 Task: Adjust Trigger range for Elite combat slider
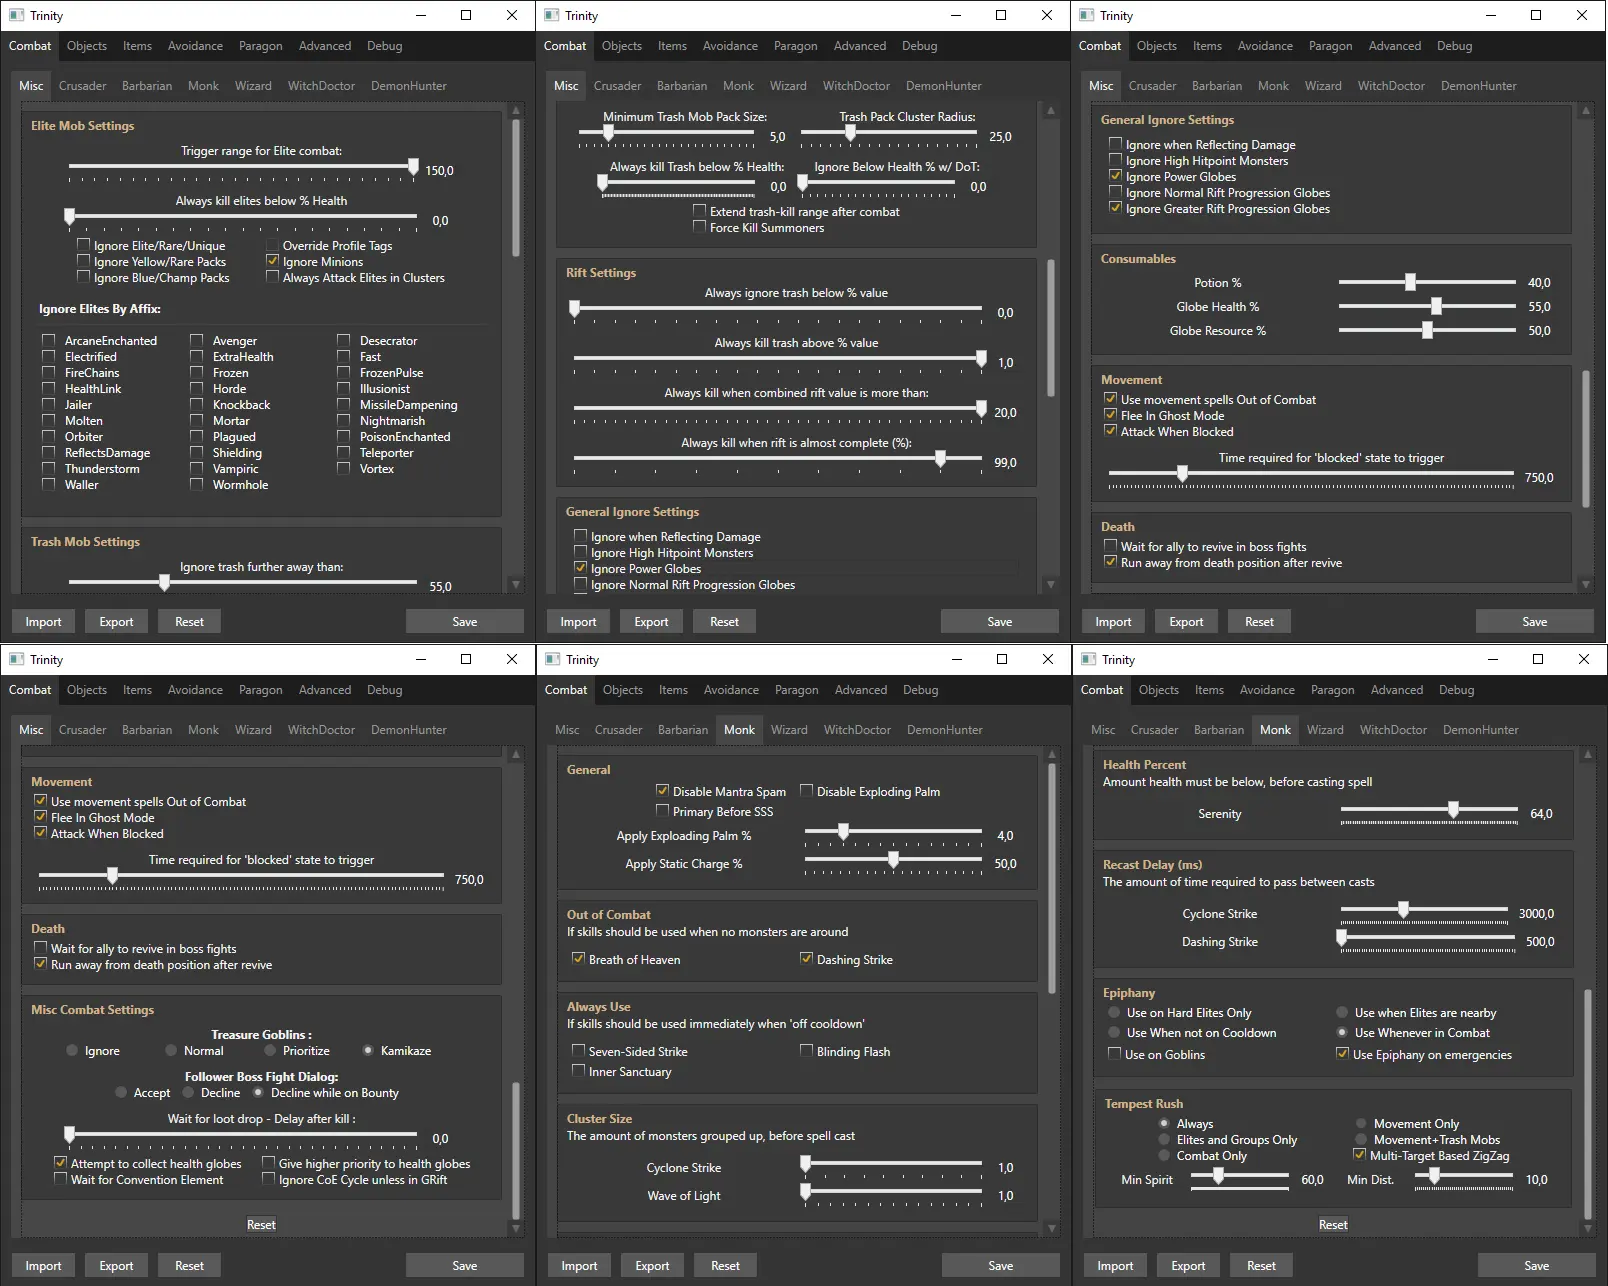tap(243, 167)
